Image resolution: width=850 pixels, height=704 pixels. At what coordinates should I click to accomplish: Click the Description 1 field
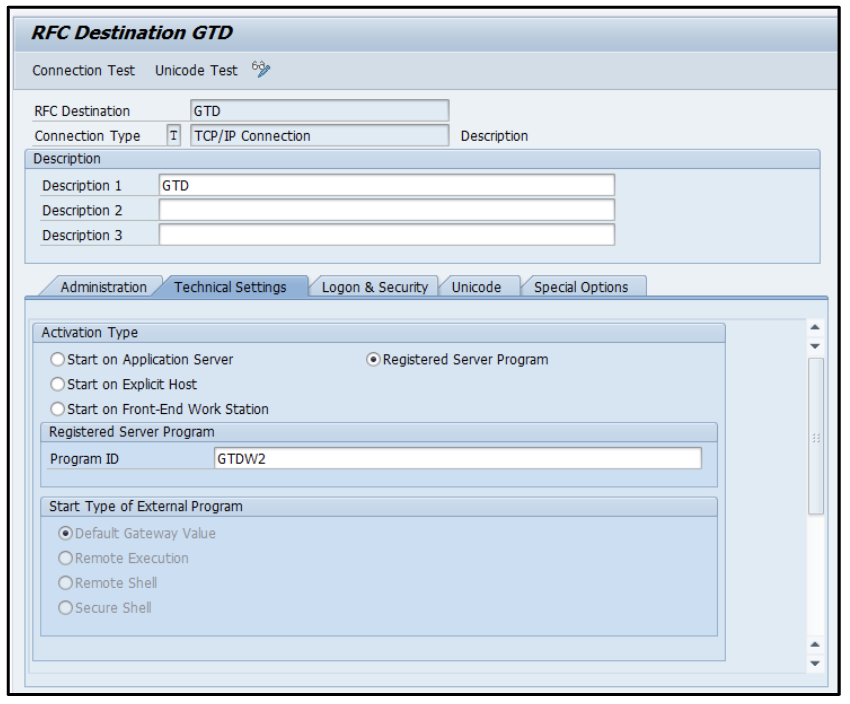[386, 185]
